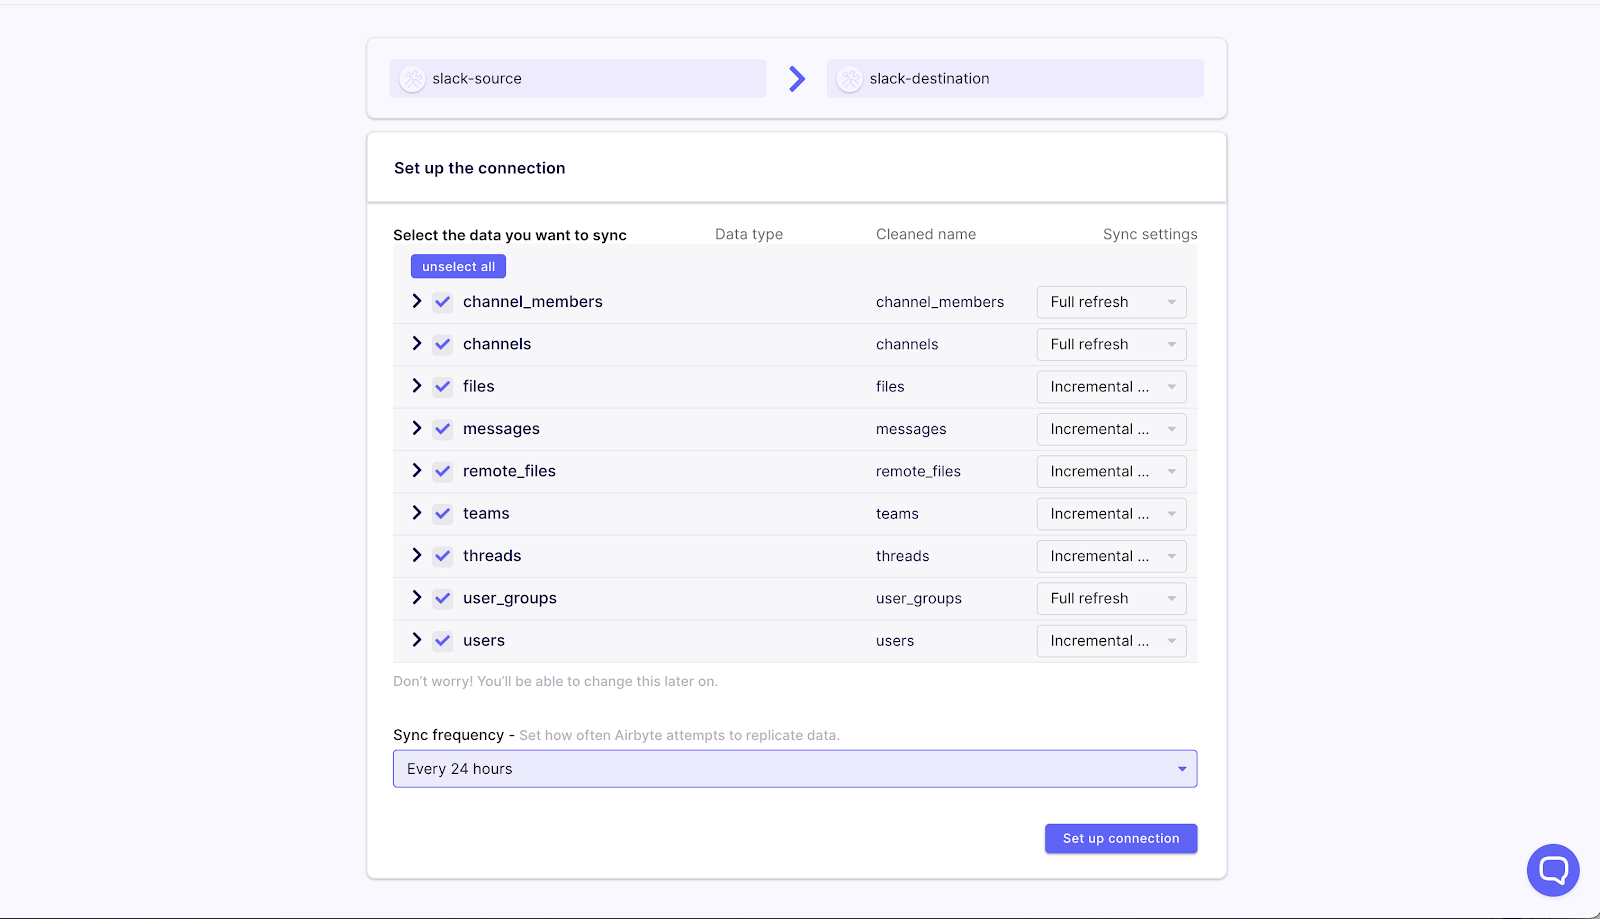Open the Full refresh dropdown for channel_members
Screen dimensions: 1600x919
click(1110, 301)
